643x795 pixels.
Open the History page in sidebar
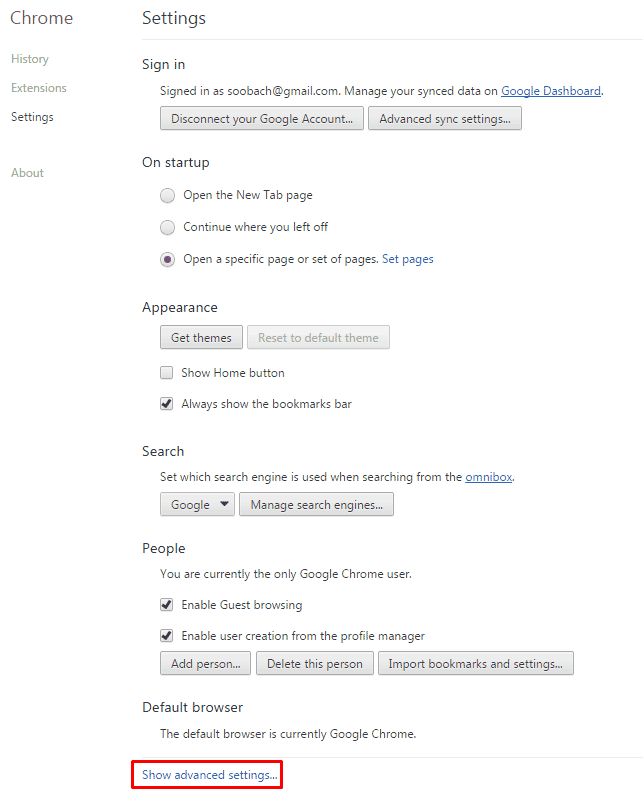click(30, 59)
